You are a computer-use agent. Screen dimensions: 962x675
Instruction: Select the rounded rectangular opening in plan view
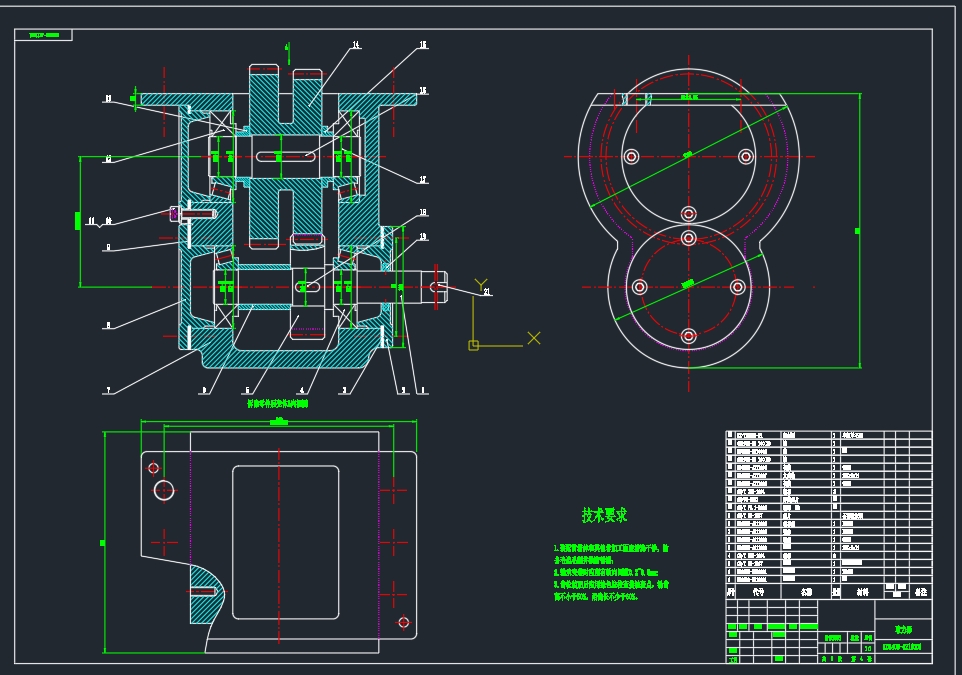(x=285, y=542)
